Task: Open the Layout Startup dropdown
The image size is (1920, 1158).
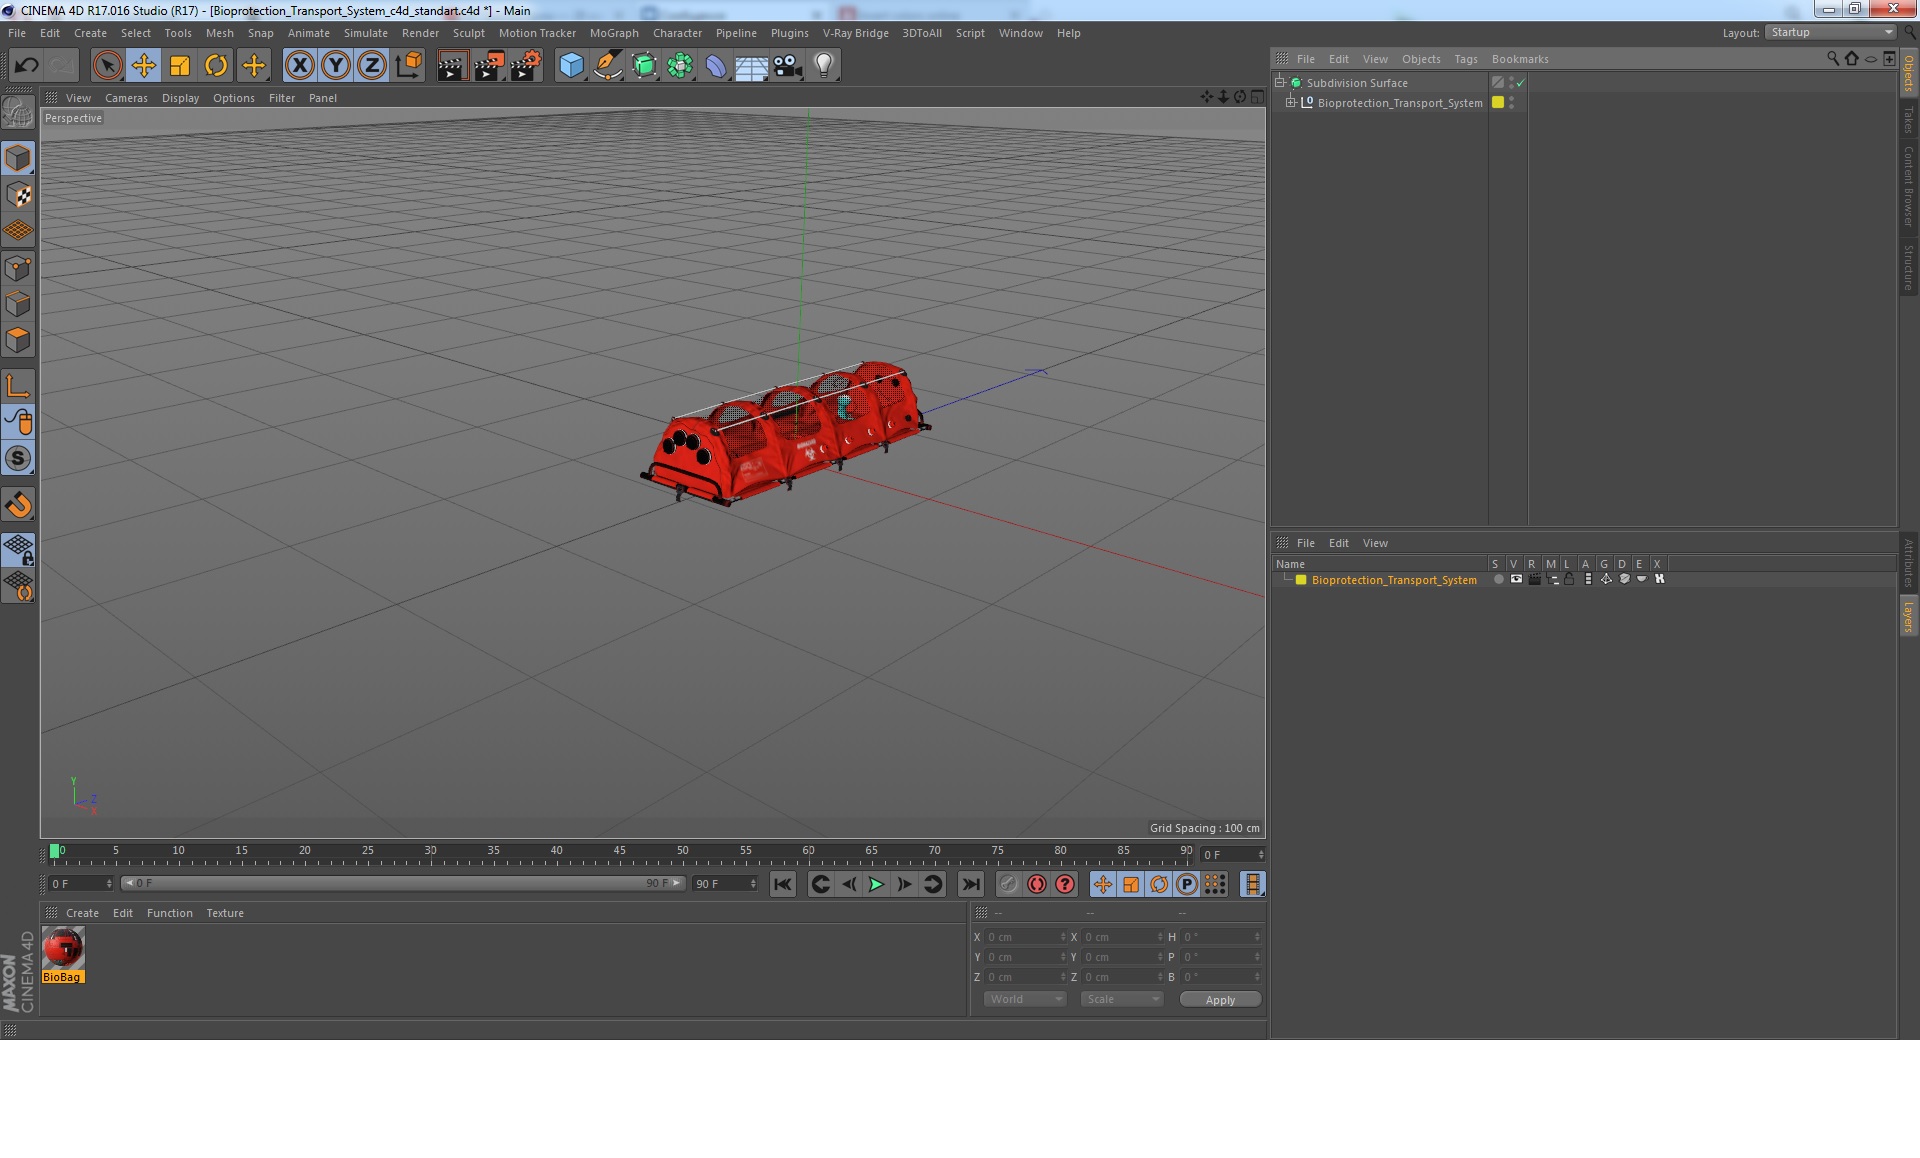Action: point(1831,33)
